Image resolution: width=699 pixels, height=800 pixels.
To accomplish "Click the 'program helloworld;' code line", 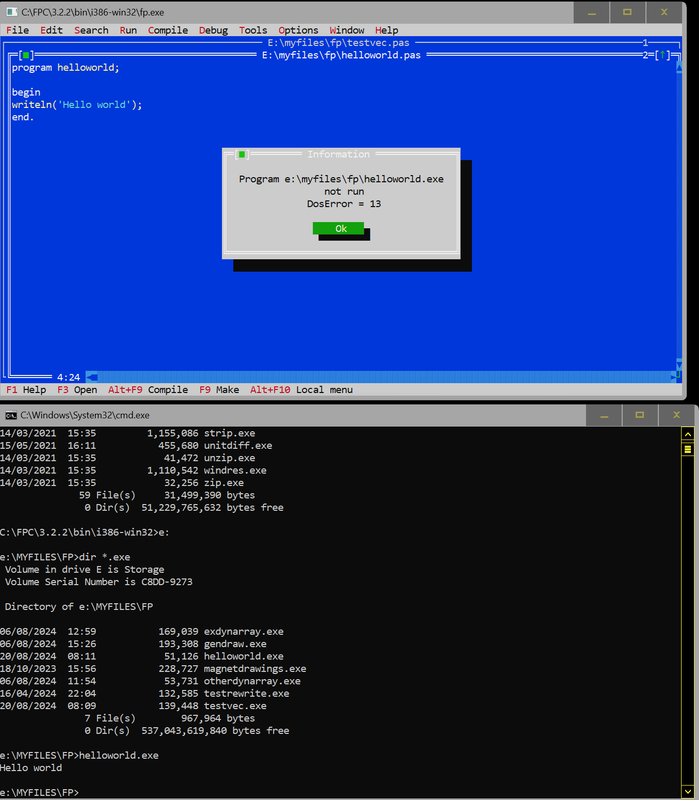I will point(65,67).
